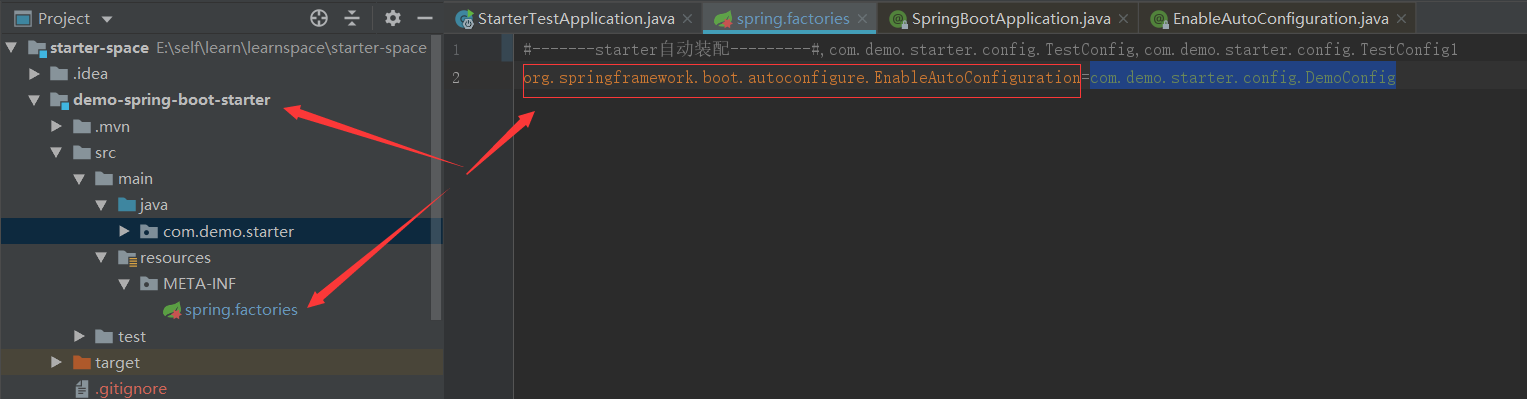Select spring.factories in the project tree
This screenshot has width=1527, height=399.
[x=241, y=310]
